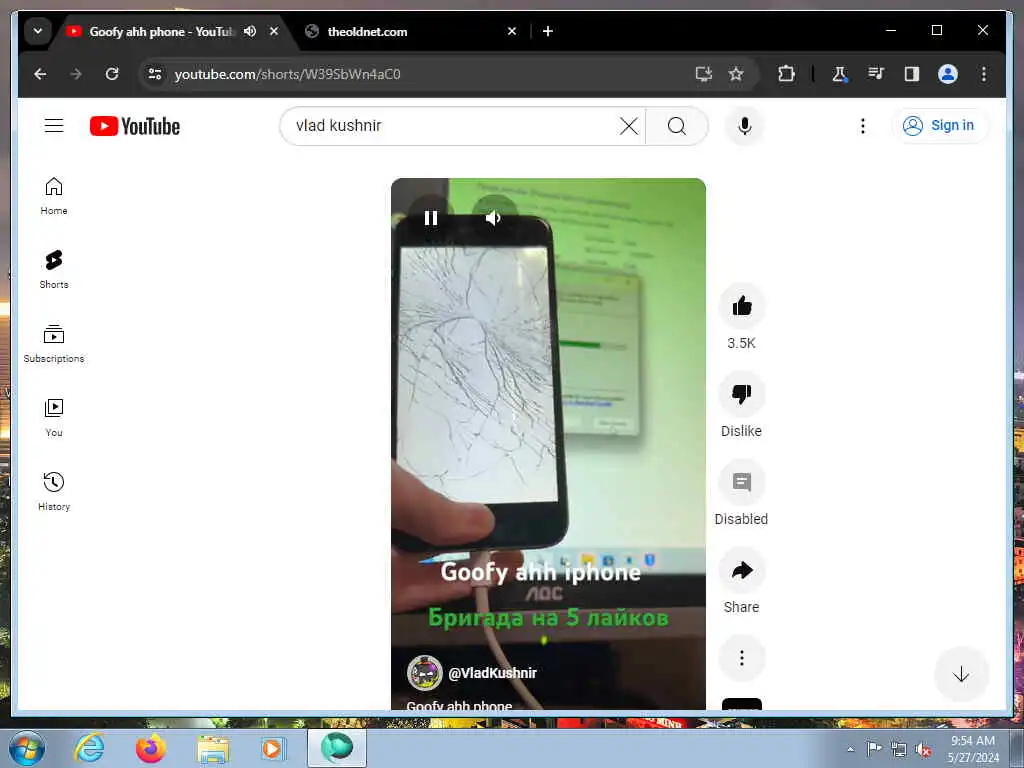Open the Chrome three-dot menu
Screen dimensions: 1024x768
(x=984, y=74)
